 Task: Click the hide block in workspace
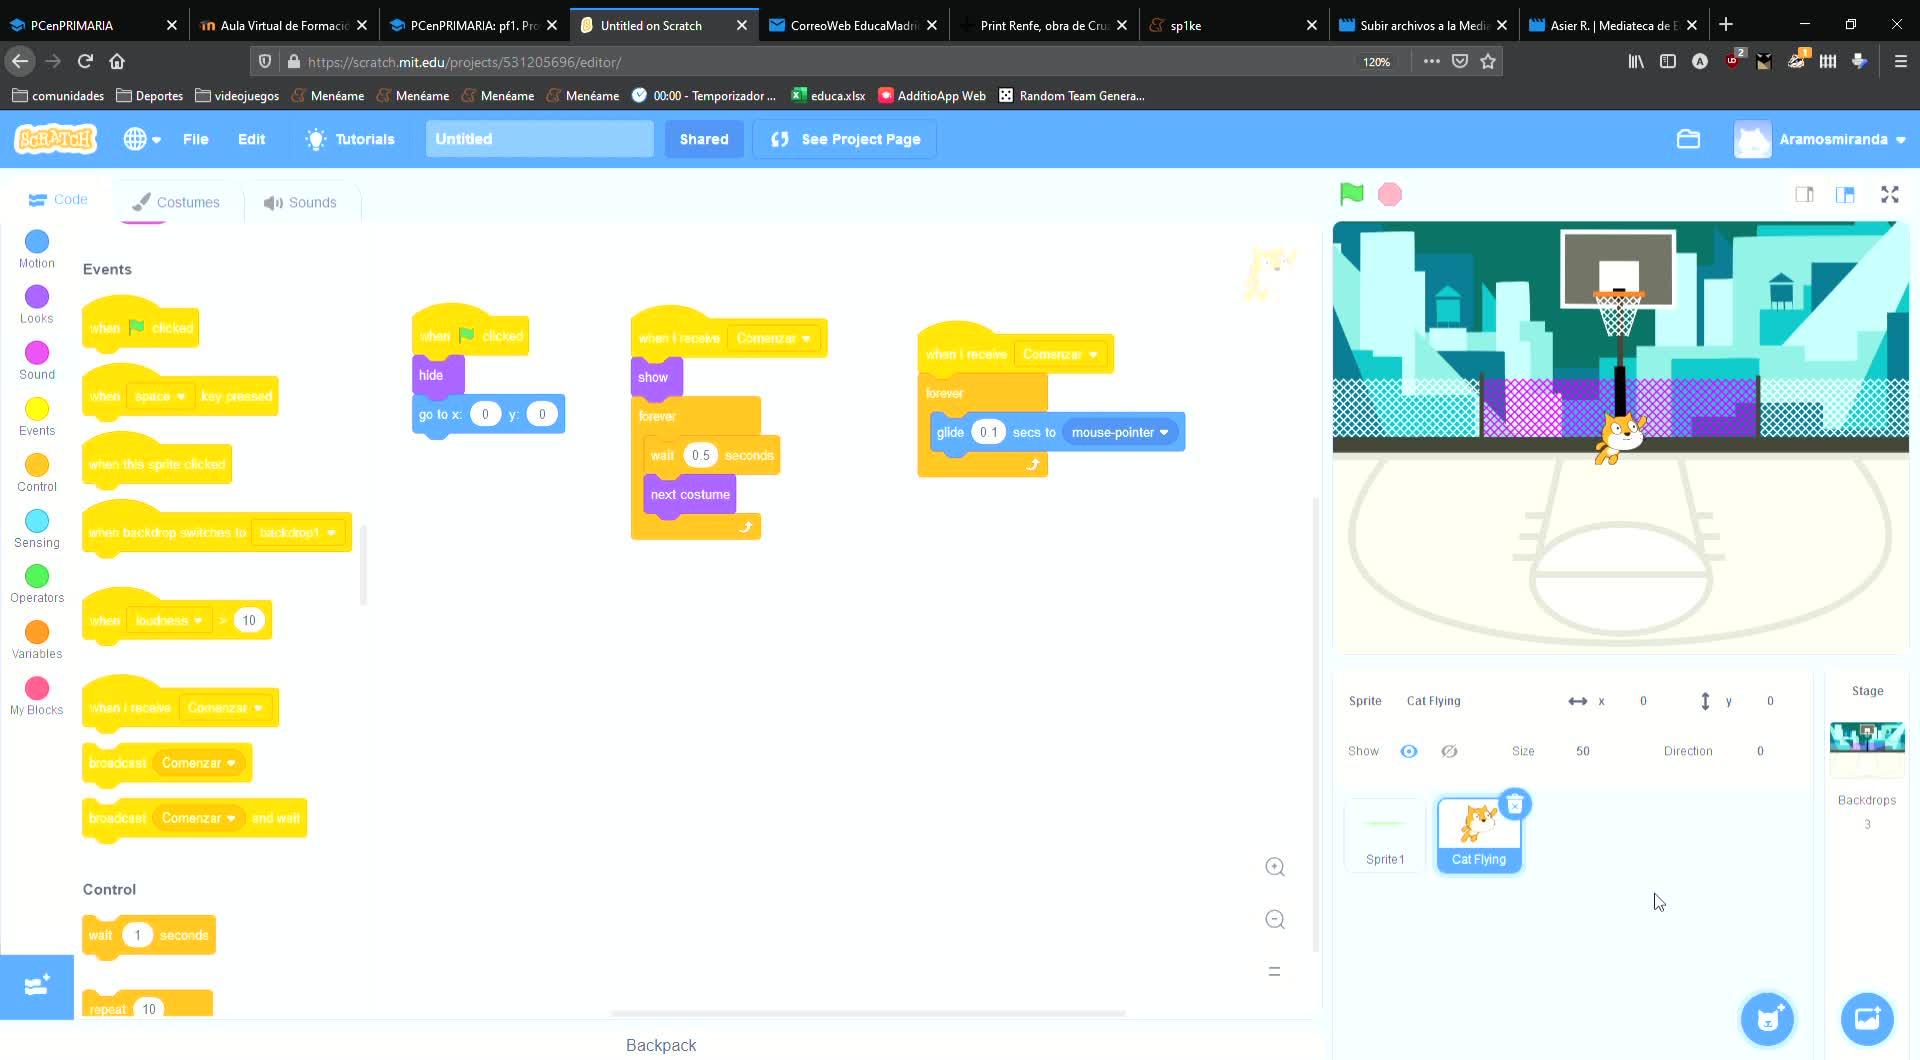click(x=438, y=375)
